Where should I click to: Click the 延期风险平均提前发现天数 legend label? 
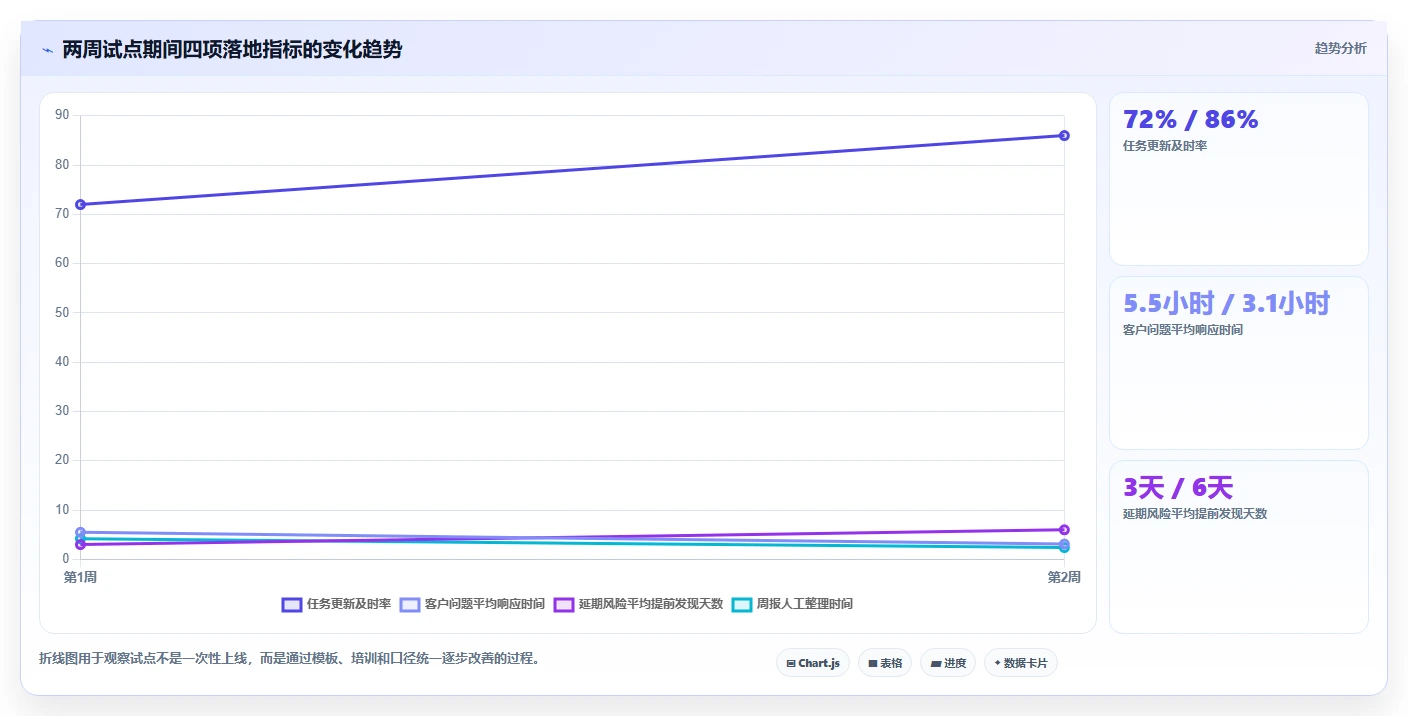(651, 604)
